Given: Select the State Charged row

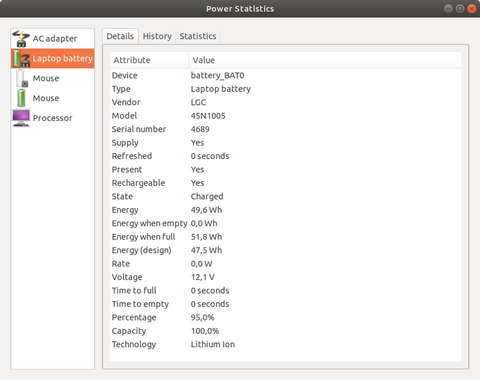Looking at the screenshot, I should coord(286,196).
